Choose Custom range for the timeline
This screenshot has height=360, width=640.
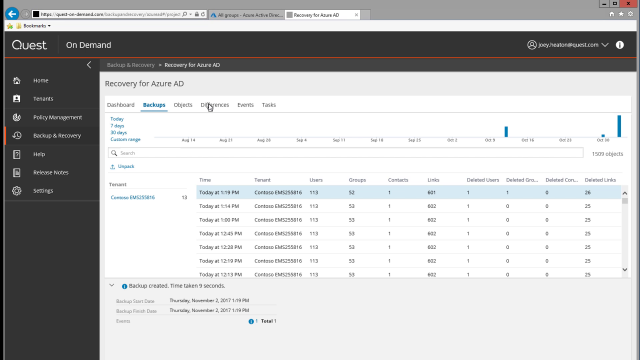coord(125,139)
